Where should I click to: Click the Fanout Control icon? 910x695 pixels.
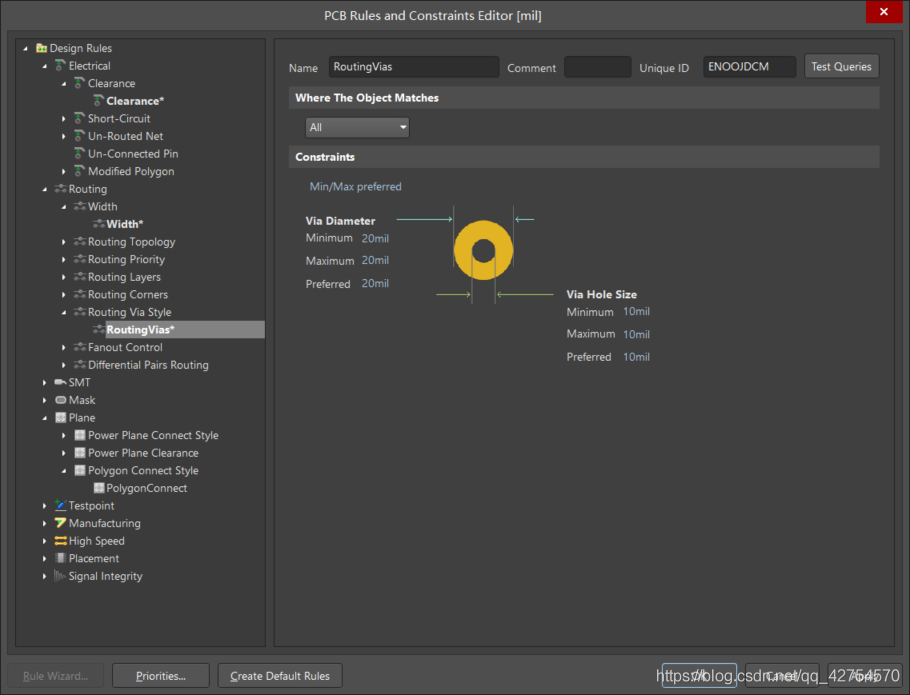pos(80,347)
